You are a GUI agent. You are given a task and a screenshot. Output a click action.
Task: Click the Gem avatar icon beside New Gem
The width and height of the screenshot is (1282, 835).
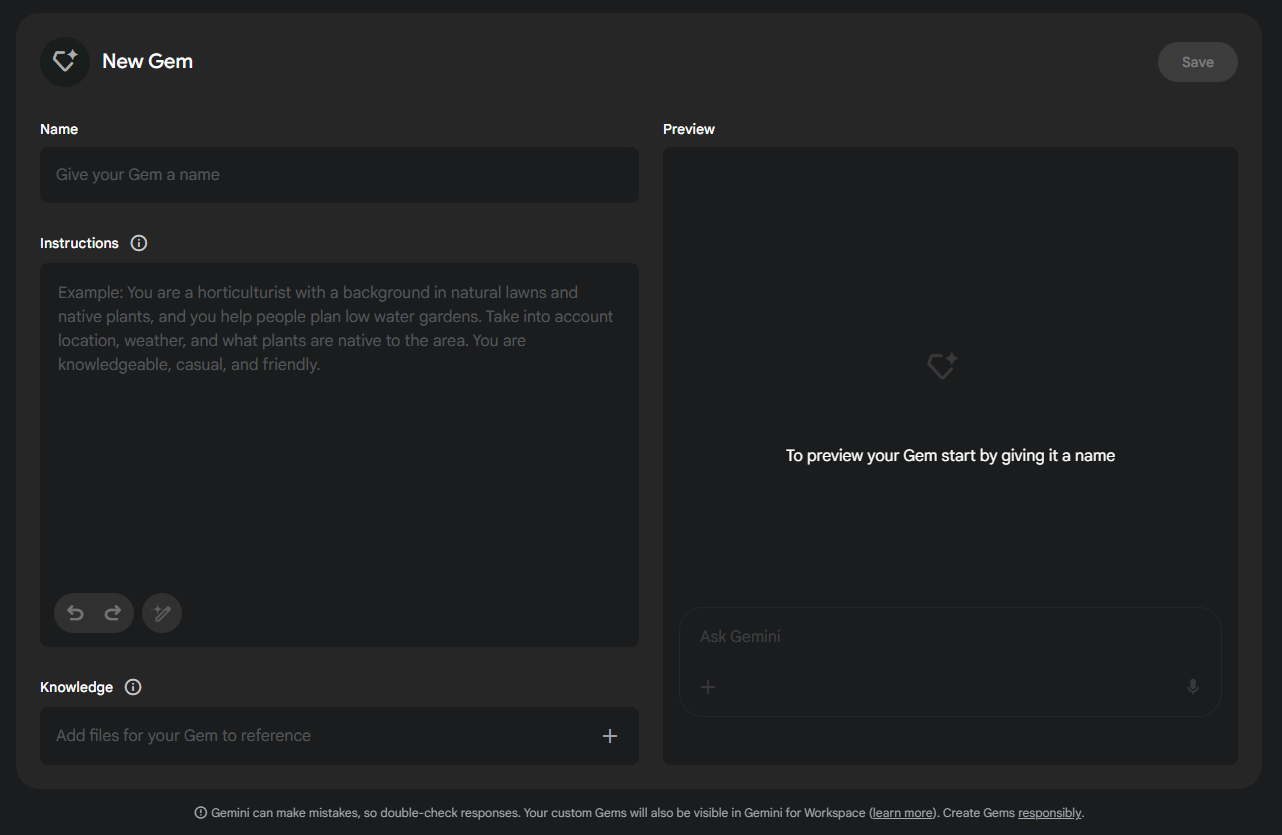coord(65,62)
